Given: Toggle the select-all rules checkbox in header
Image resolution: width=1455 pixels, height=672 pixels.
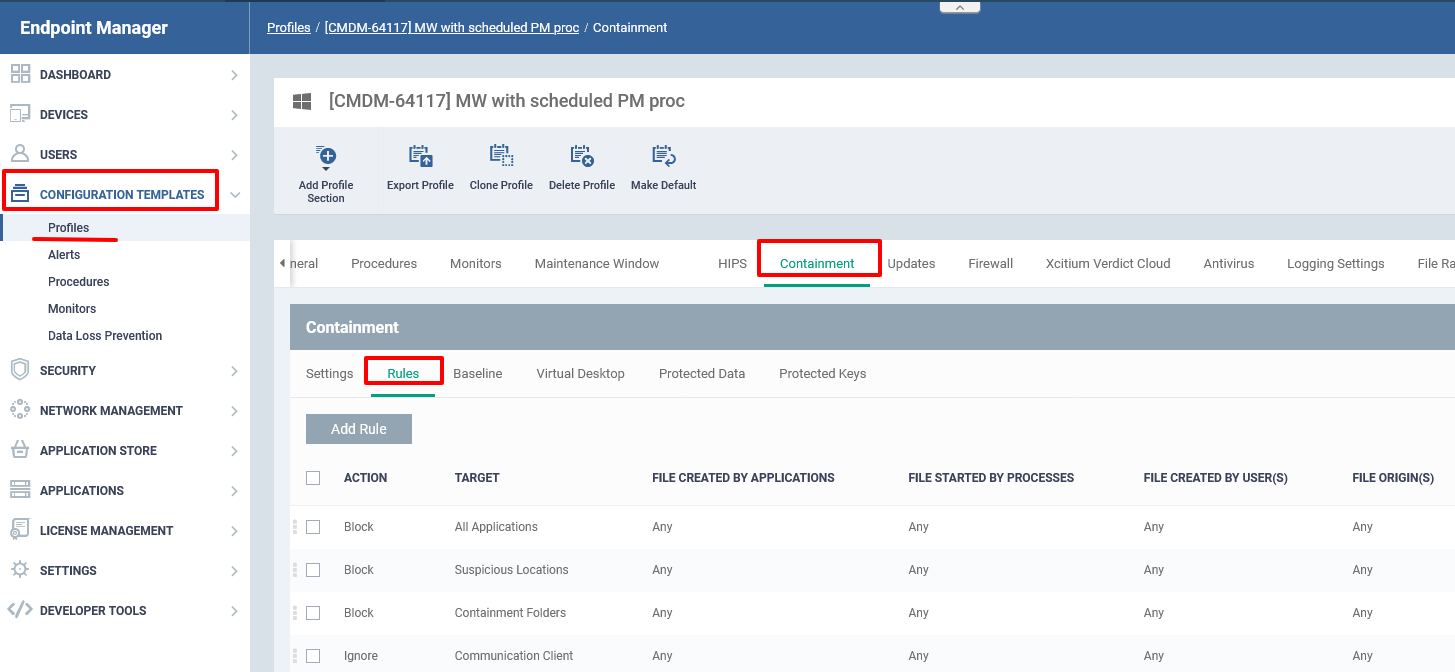Looking at the screenshot, I should [x=313, y=478].
